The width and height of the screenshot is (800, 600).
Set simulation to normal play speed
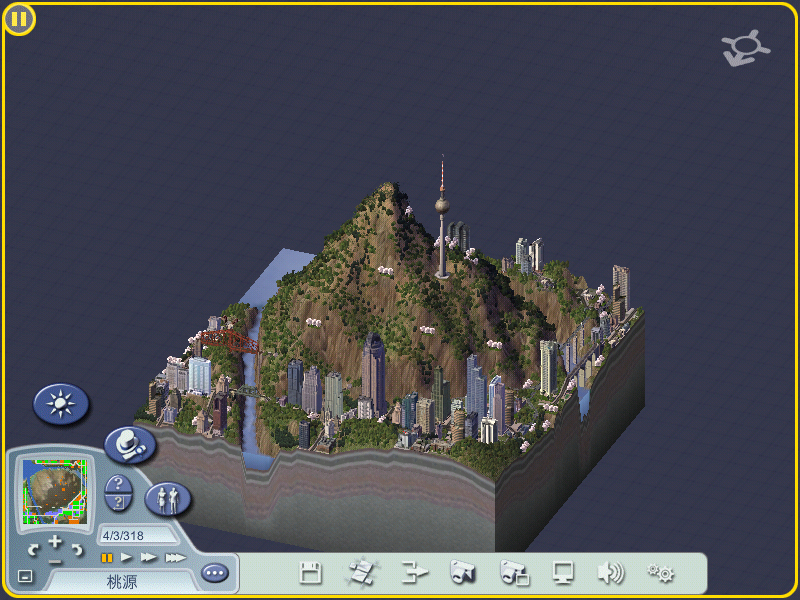pos(126,557)
